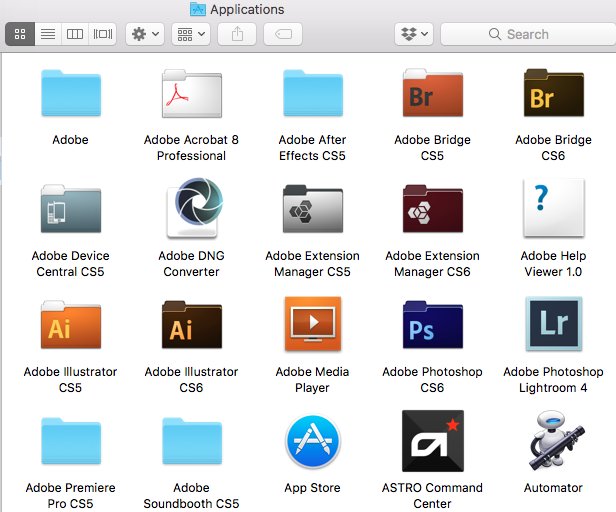The image size is (616, 512).
Task: Select Adobe After Effects CS5 folder icon
Action: [x=313, y=93]
